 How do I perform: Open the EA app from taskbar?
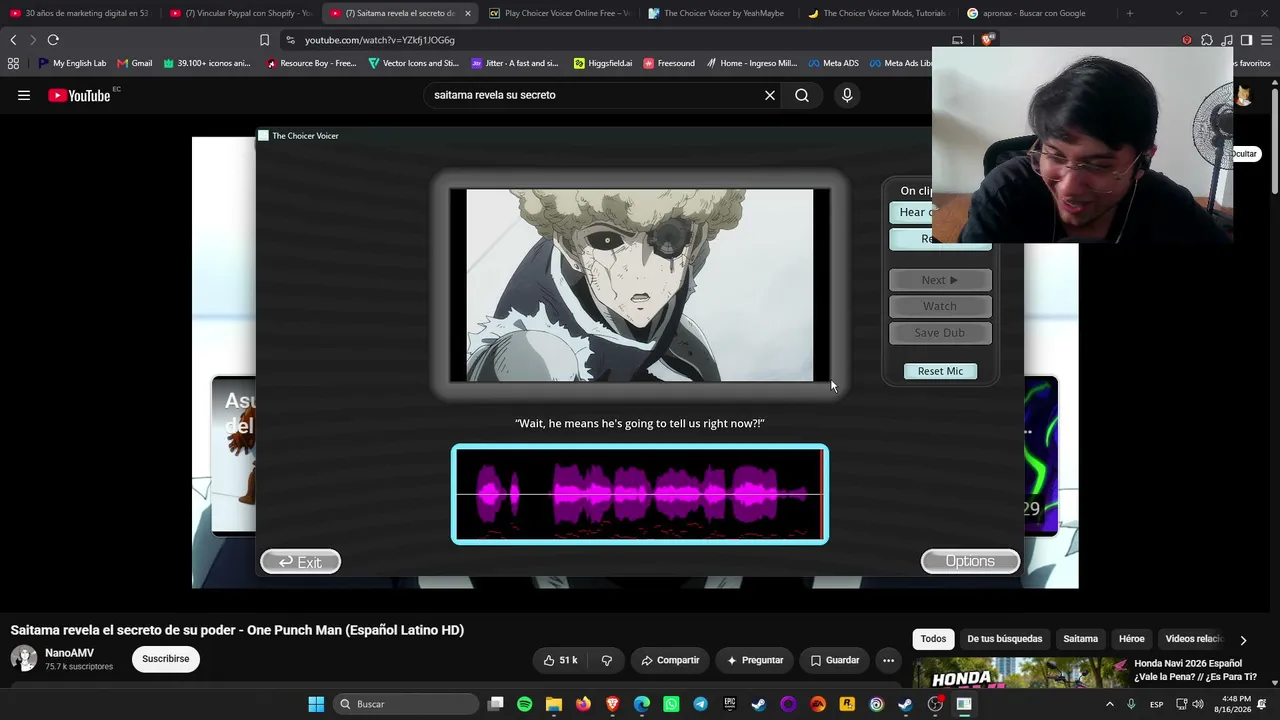[x=818, y=704]
